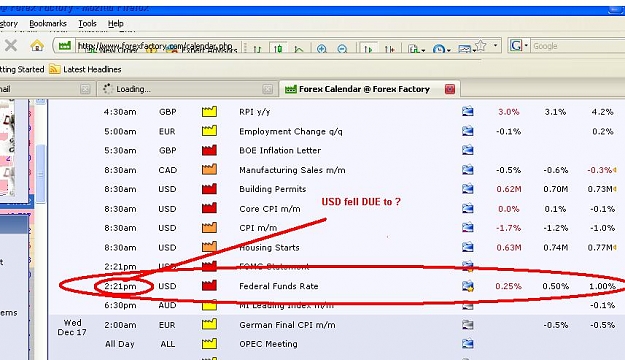Open detail folder for OPEC Meeting
The image size is (625, 360).
pos(468,343)
